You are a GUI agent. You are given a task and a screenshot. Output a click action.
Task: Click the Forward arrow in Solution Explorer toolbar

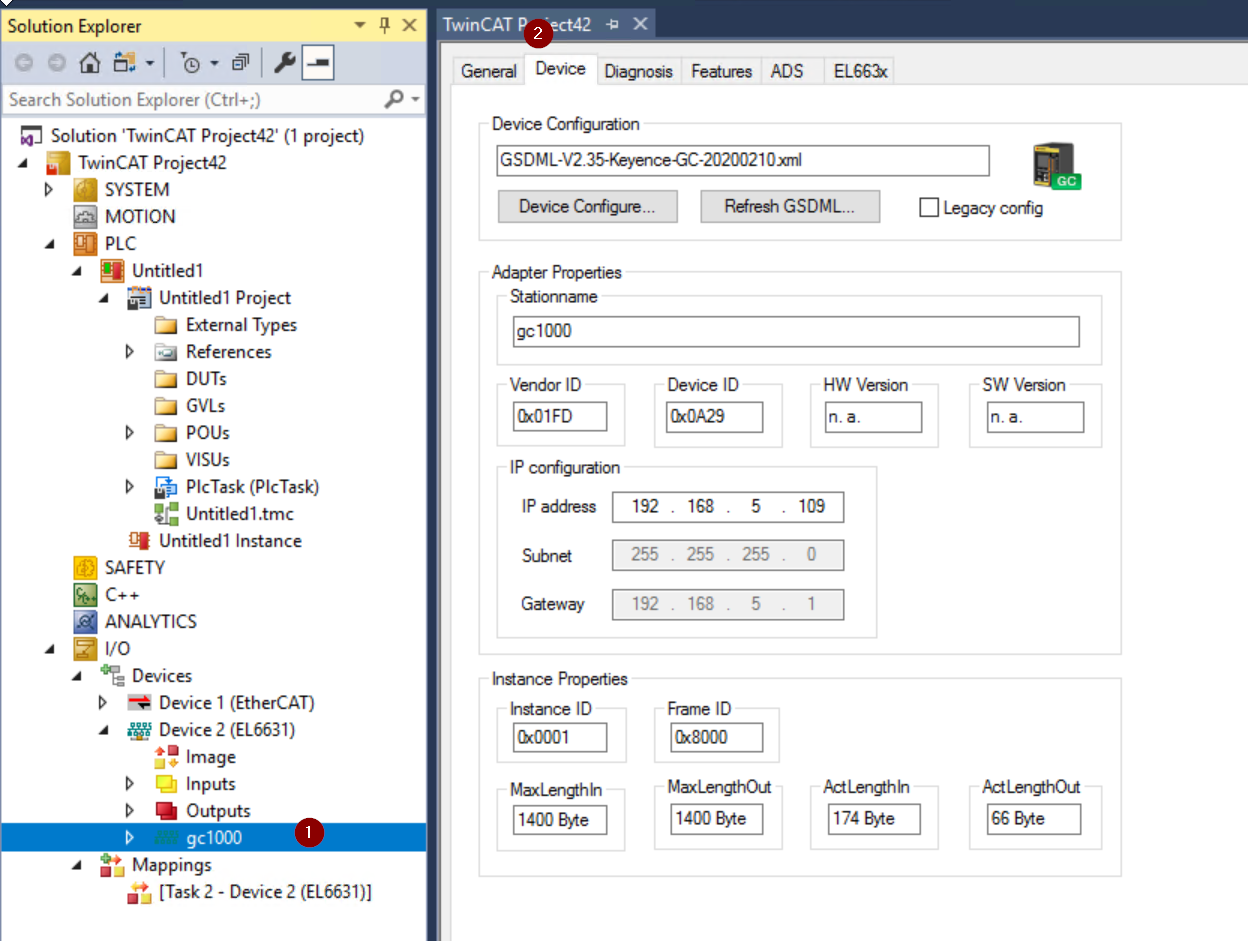coord(57,63)
